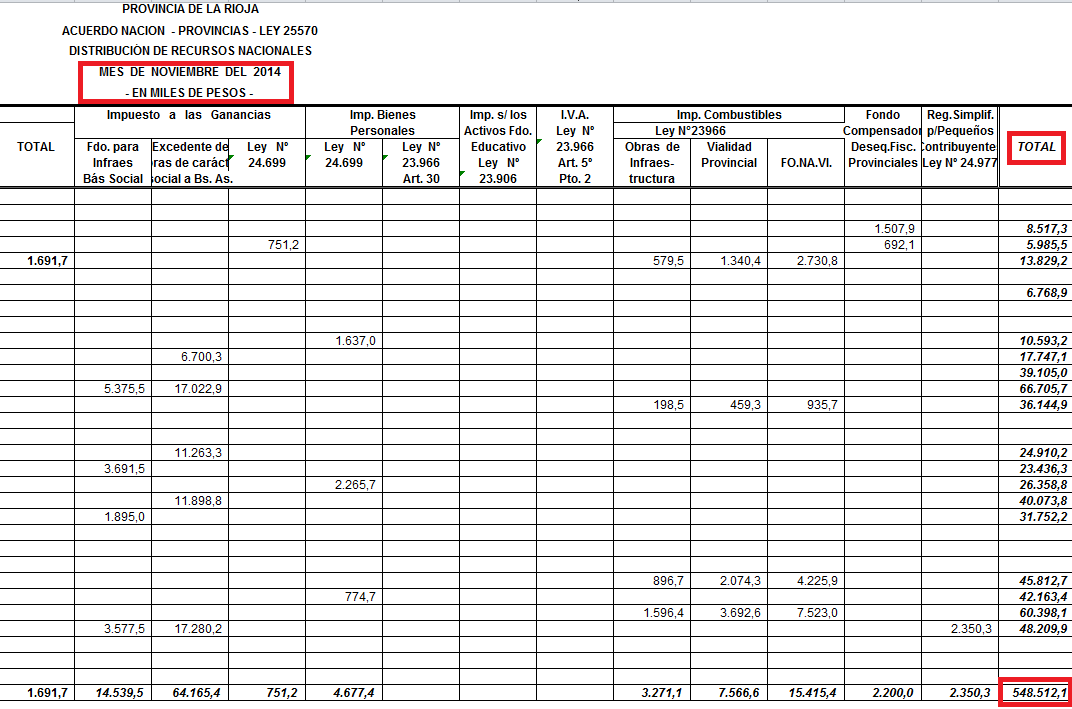Select the 'Vialidad Provincial' column header

click(728, 155)
